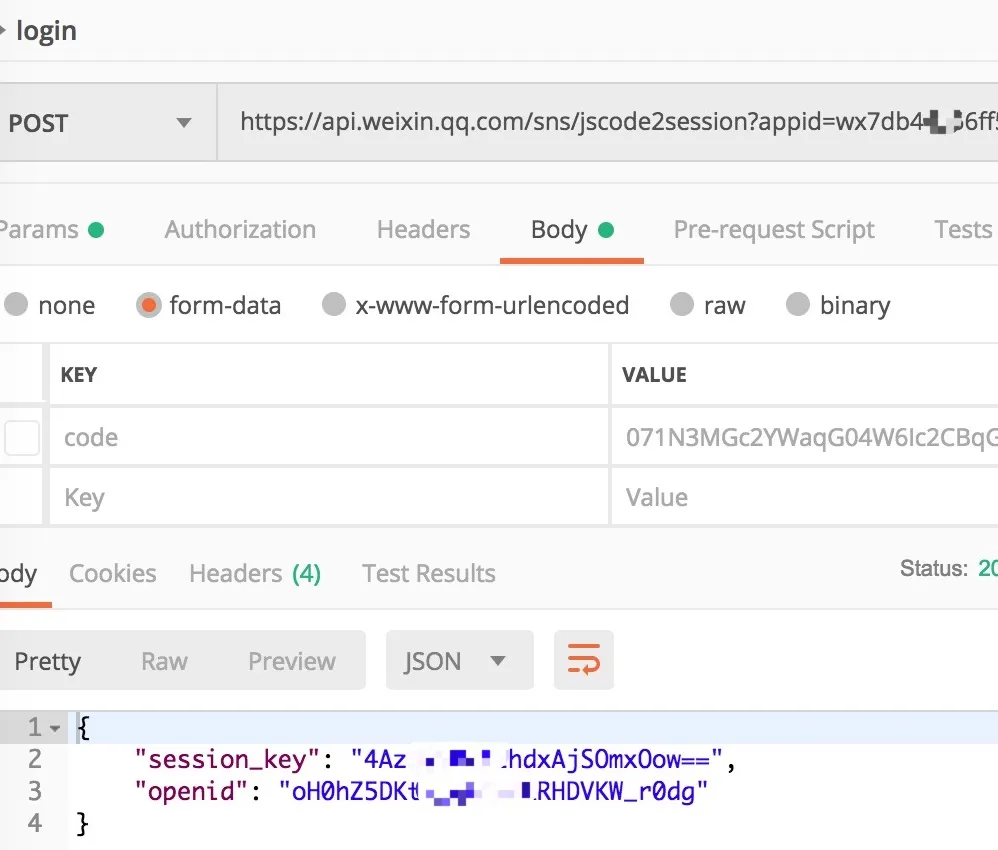Switch response view to Preview

tap(292, 661)
